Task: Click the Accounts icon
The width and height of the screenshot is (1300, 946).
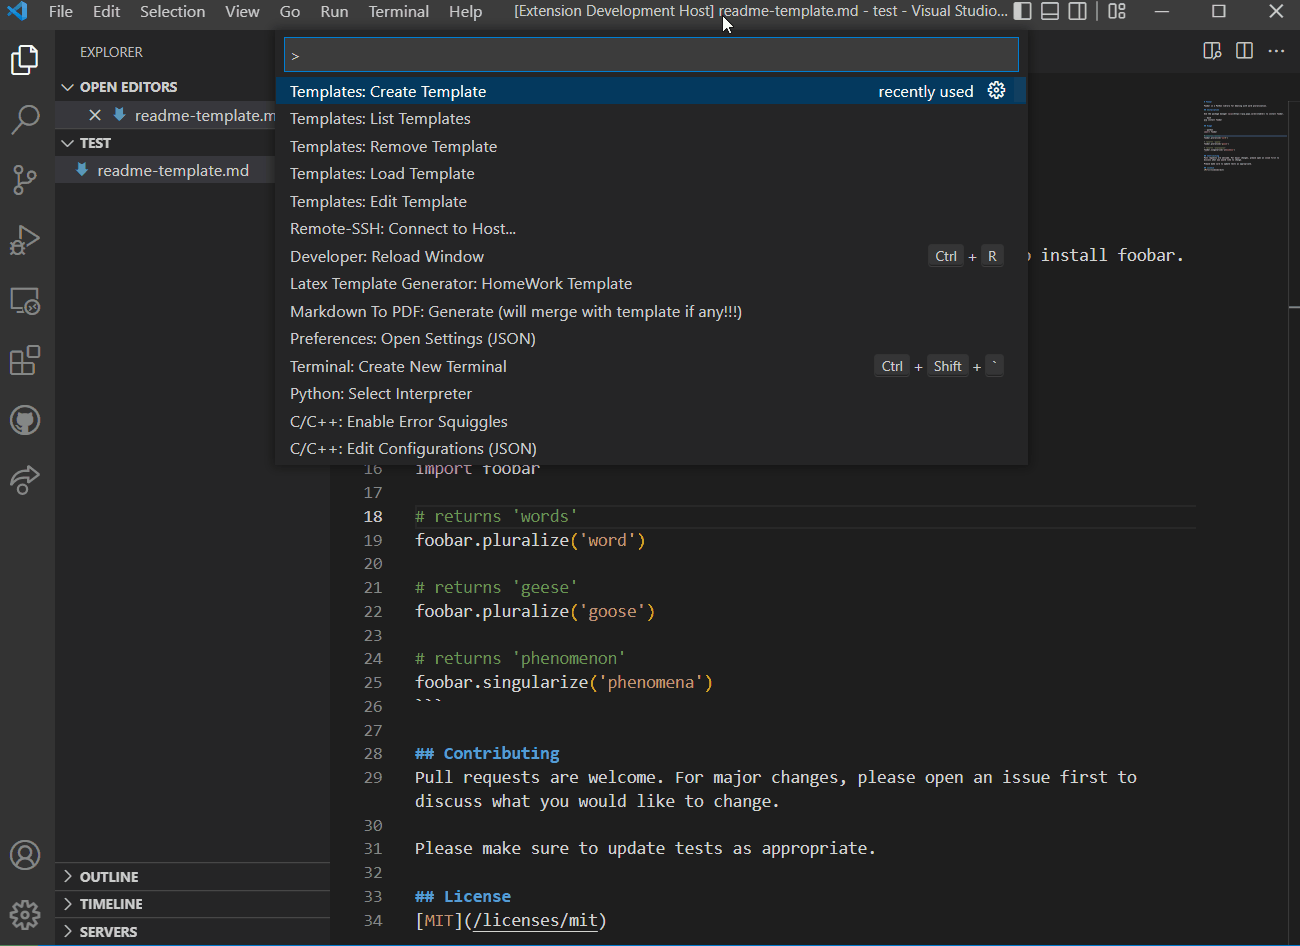Action: [25, 856]
